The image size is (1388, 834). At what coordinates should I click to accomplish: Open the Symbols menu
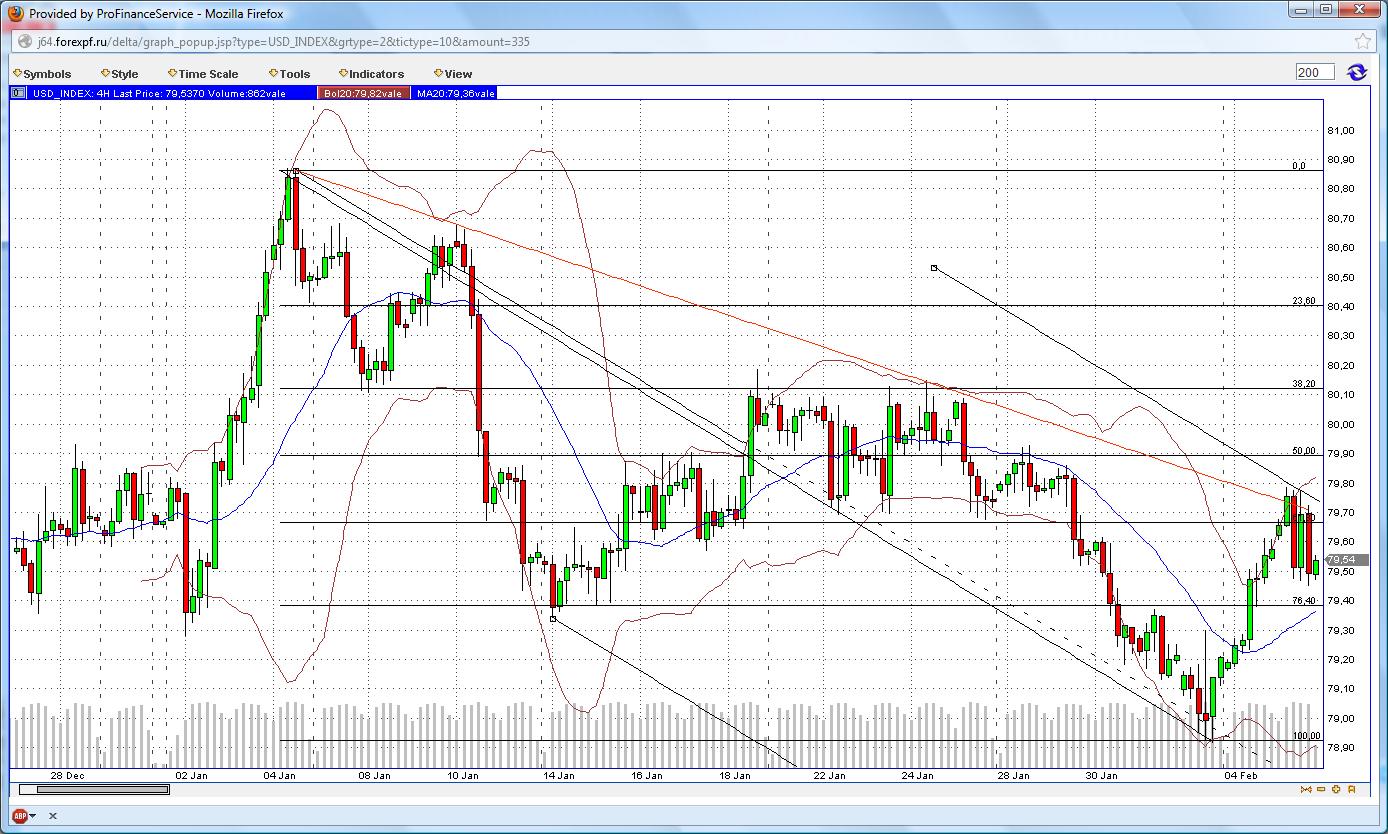click(x=42, y=74)
